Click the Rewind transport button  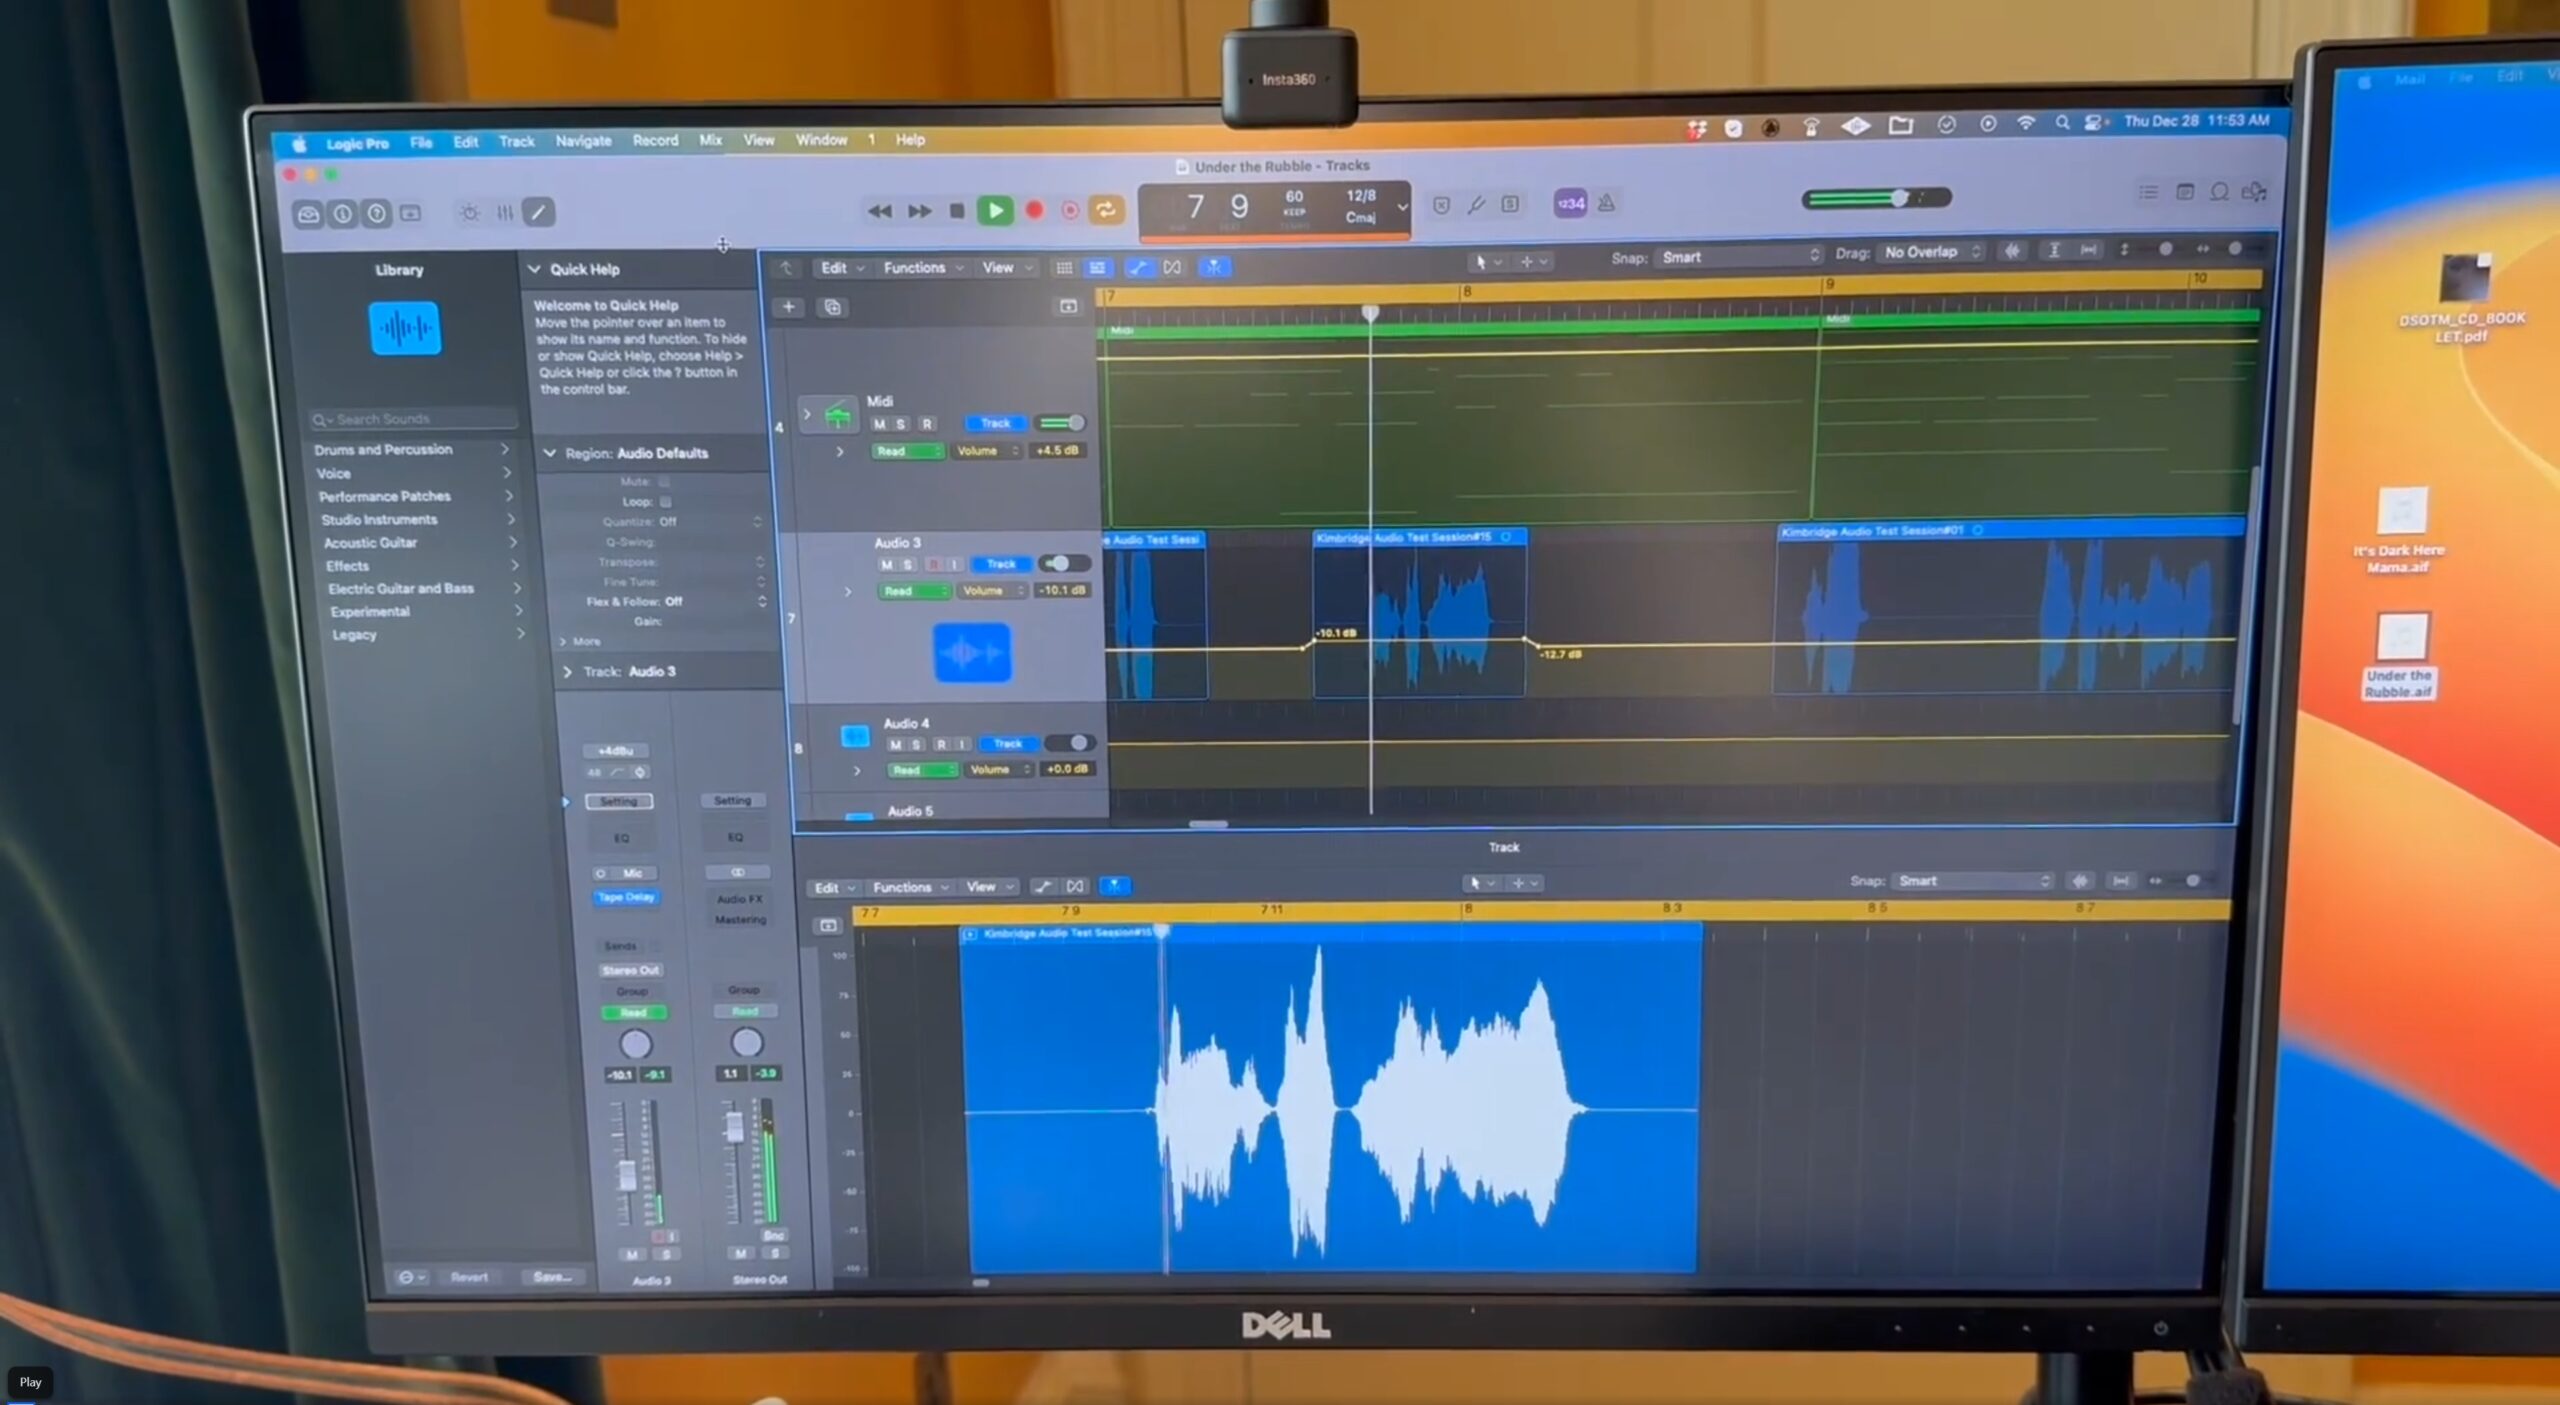pos(879,211)
